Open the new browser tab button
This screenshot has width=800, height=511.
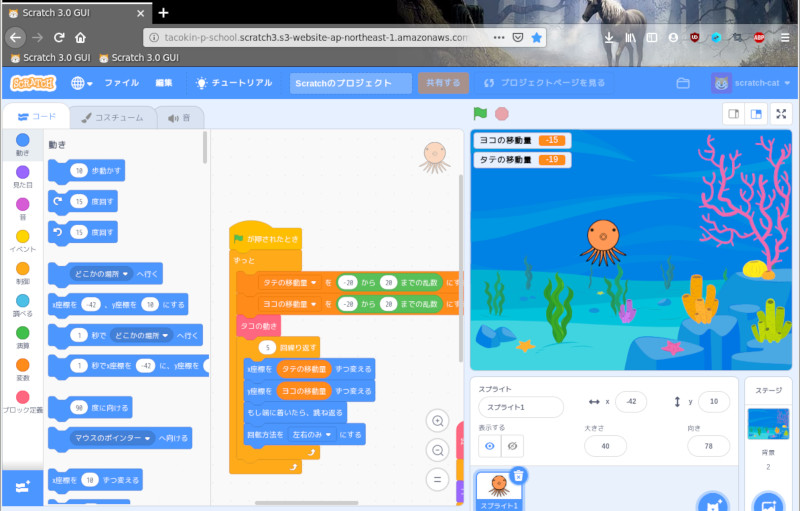pyautogui.click(x=163, y=13)
